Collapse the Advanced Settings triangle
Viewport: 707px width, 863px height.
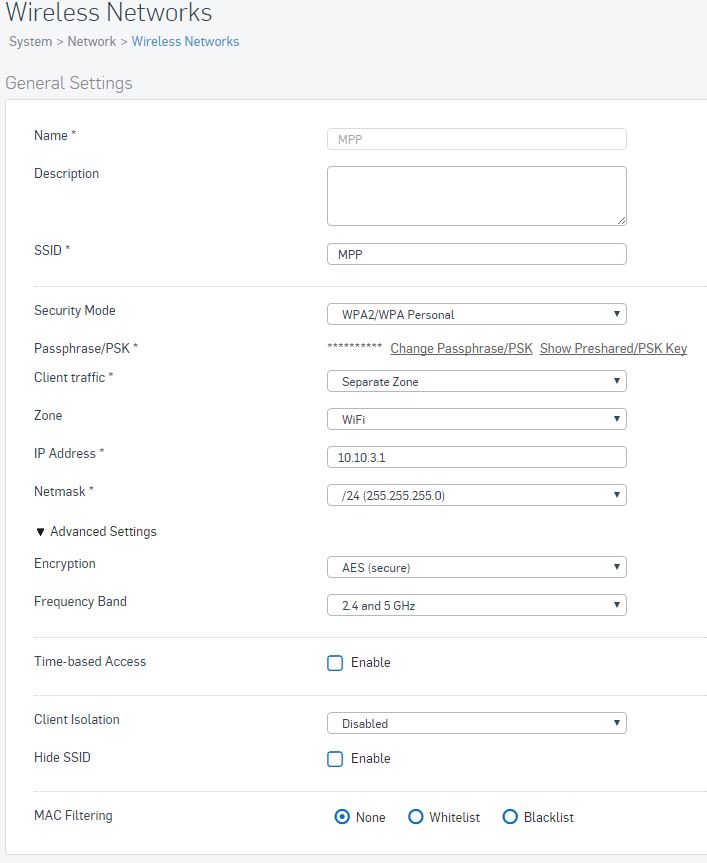click(40, 532)
